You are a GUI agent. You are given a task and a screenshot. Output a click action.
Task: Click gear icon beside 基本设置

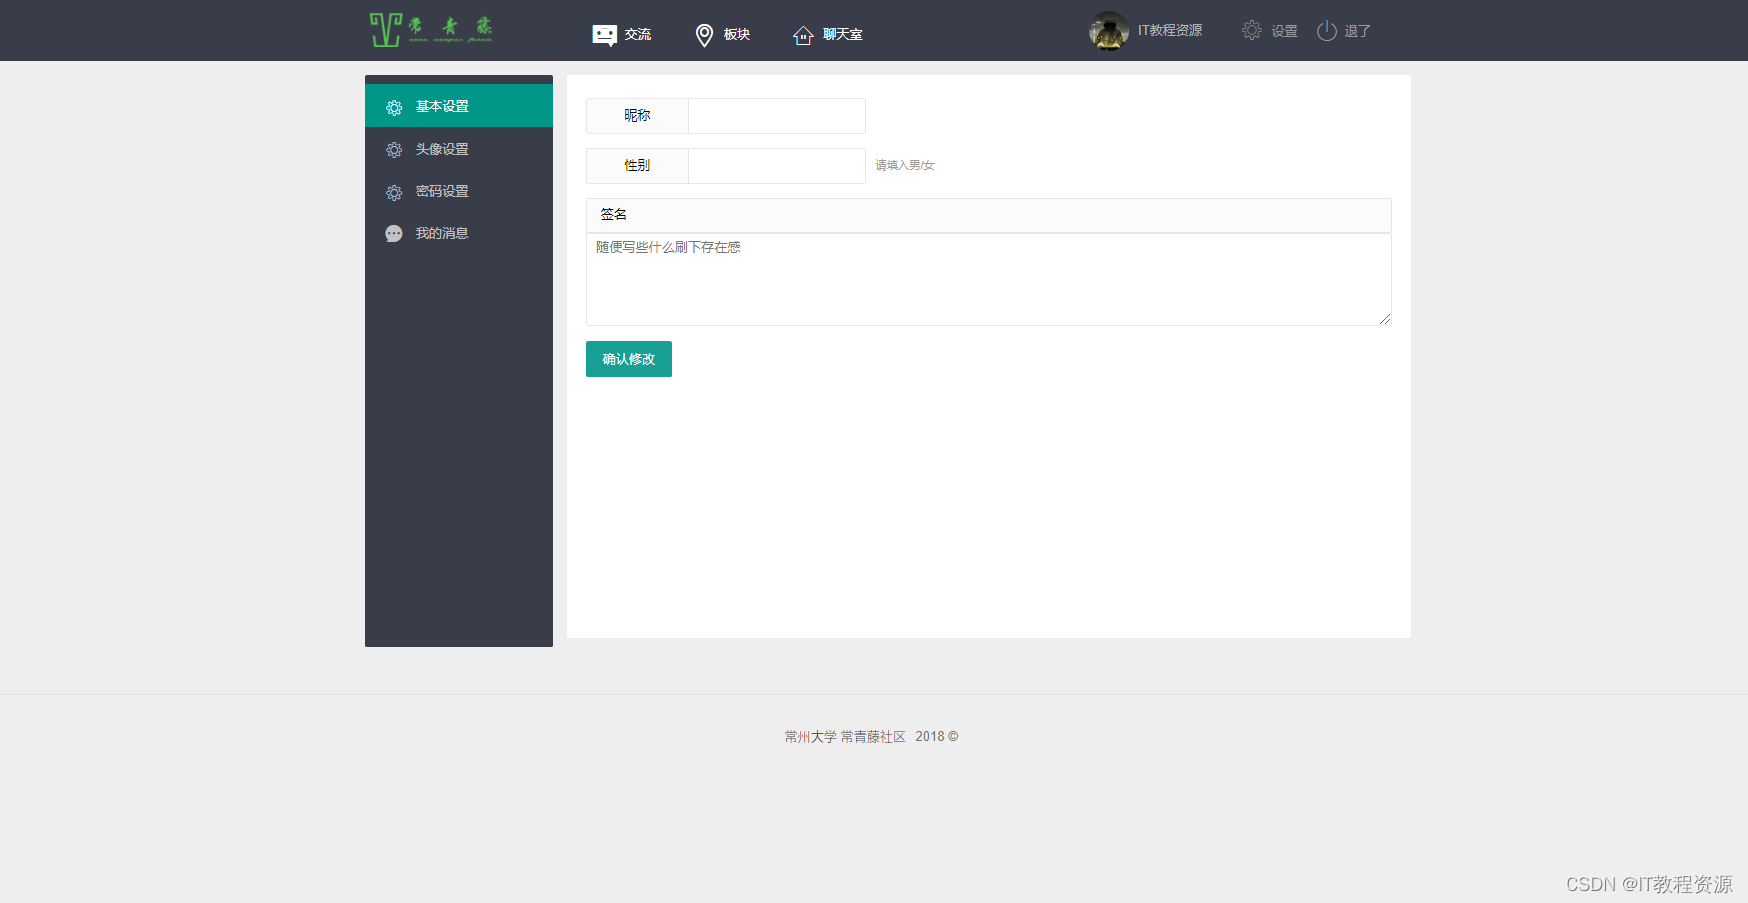pos(394,107)
